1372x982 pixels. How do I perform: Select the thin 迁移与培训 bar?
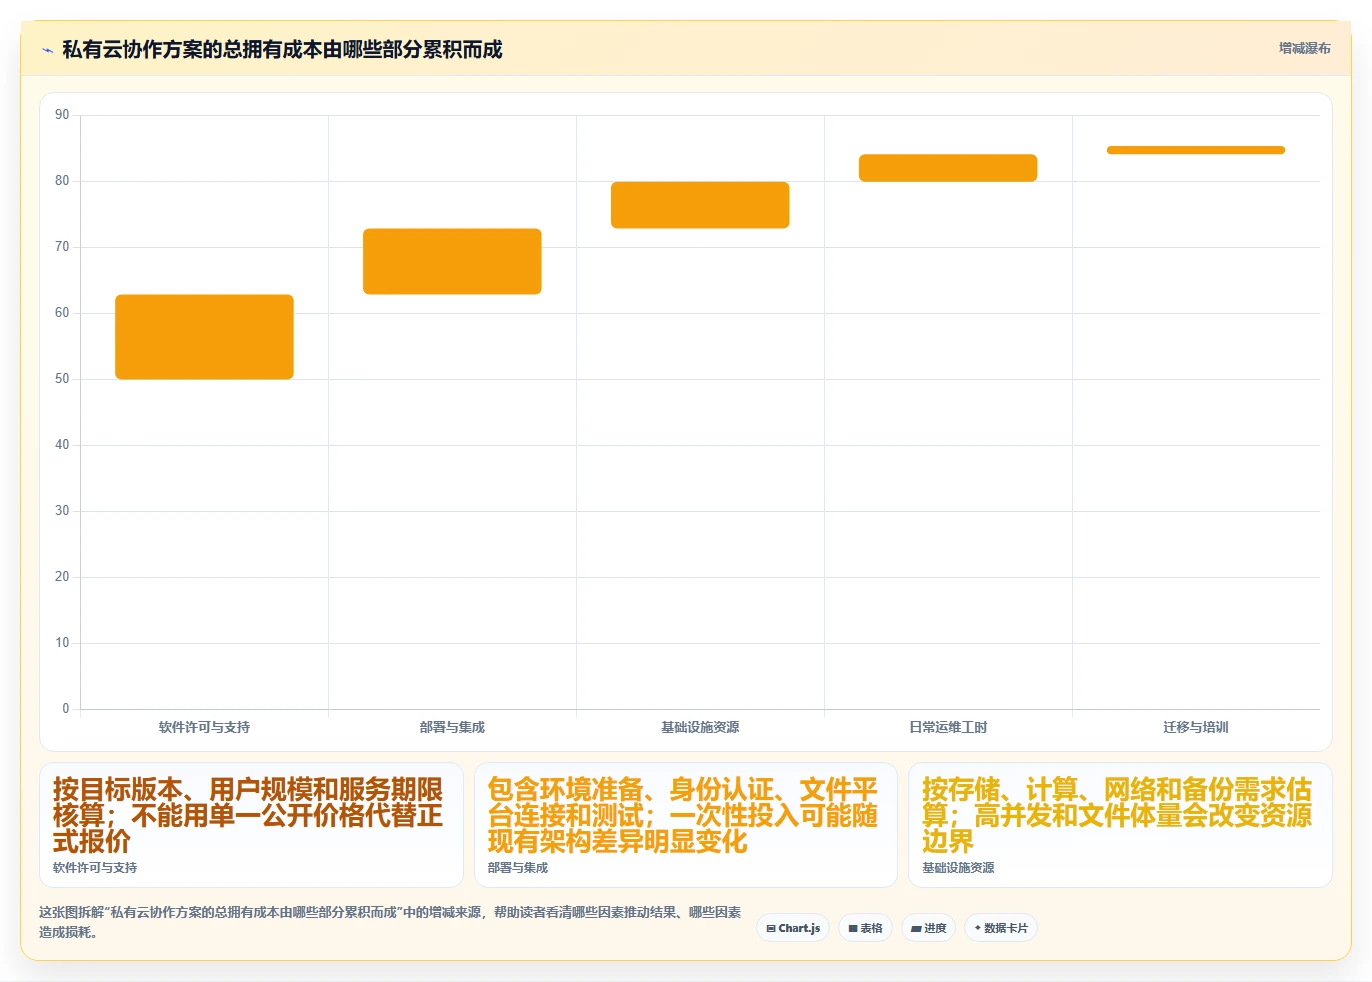[1196, 150]
